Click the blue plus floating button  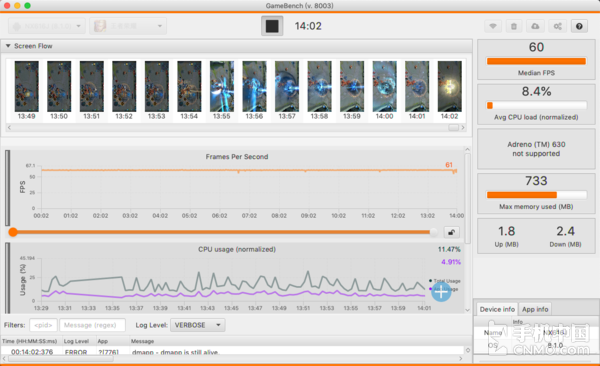pyautogui.click(x=441, y=292)
